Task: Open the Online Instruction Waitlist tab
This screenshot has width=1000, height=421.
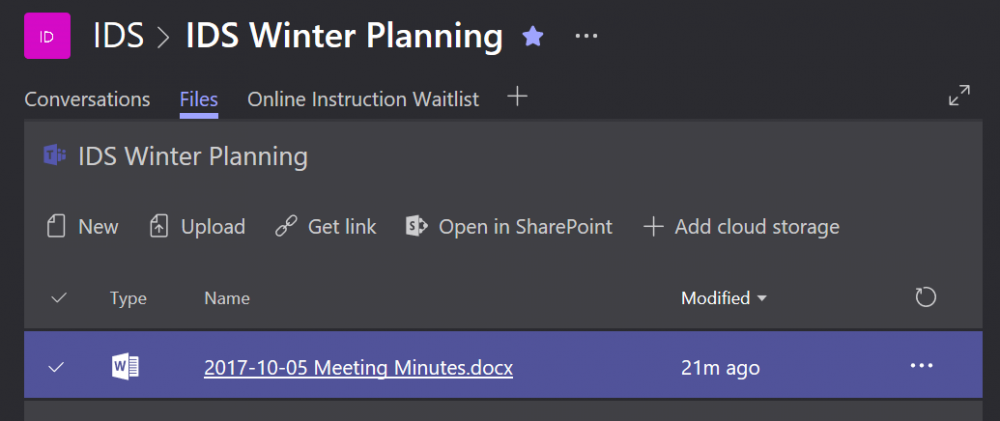Action: tap(363, 100)
